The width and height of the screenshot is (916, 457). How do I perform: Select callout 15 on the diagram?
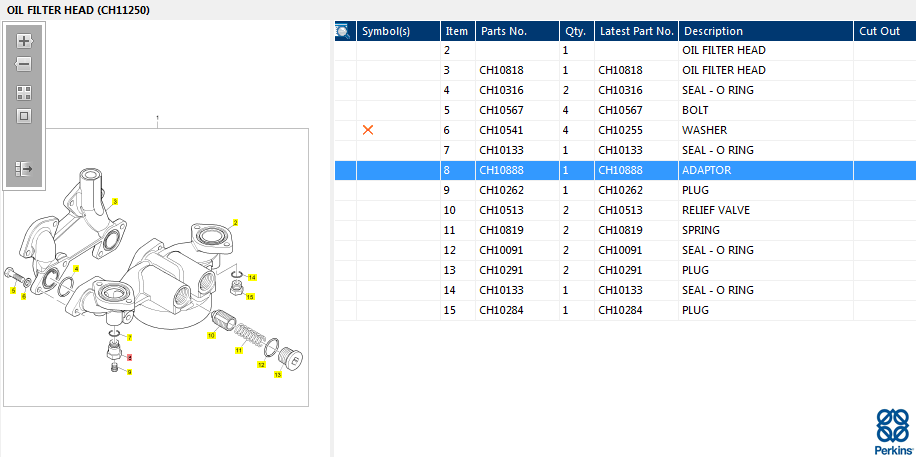pos(251,297)
